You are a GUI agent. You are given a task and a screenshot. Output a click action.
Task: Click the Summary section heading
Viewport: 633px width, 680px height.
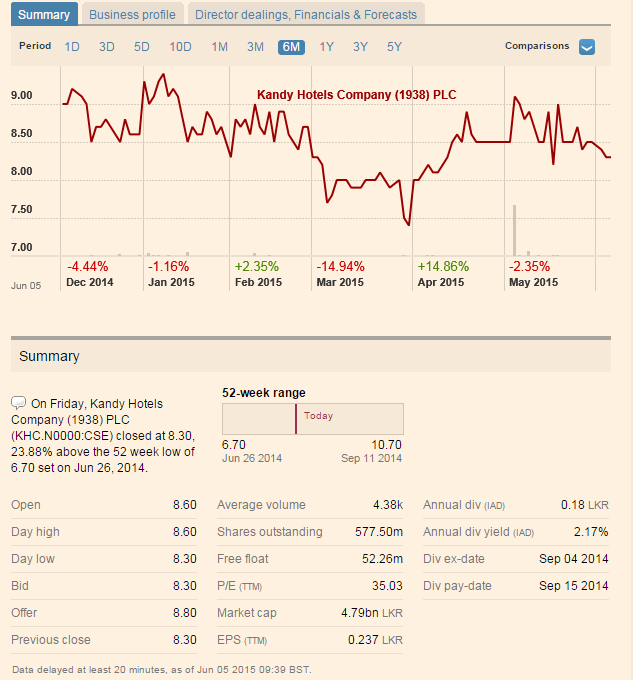click(x=49, y=356)
